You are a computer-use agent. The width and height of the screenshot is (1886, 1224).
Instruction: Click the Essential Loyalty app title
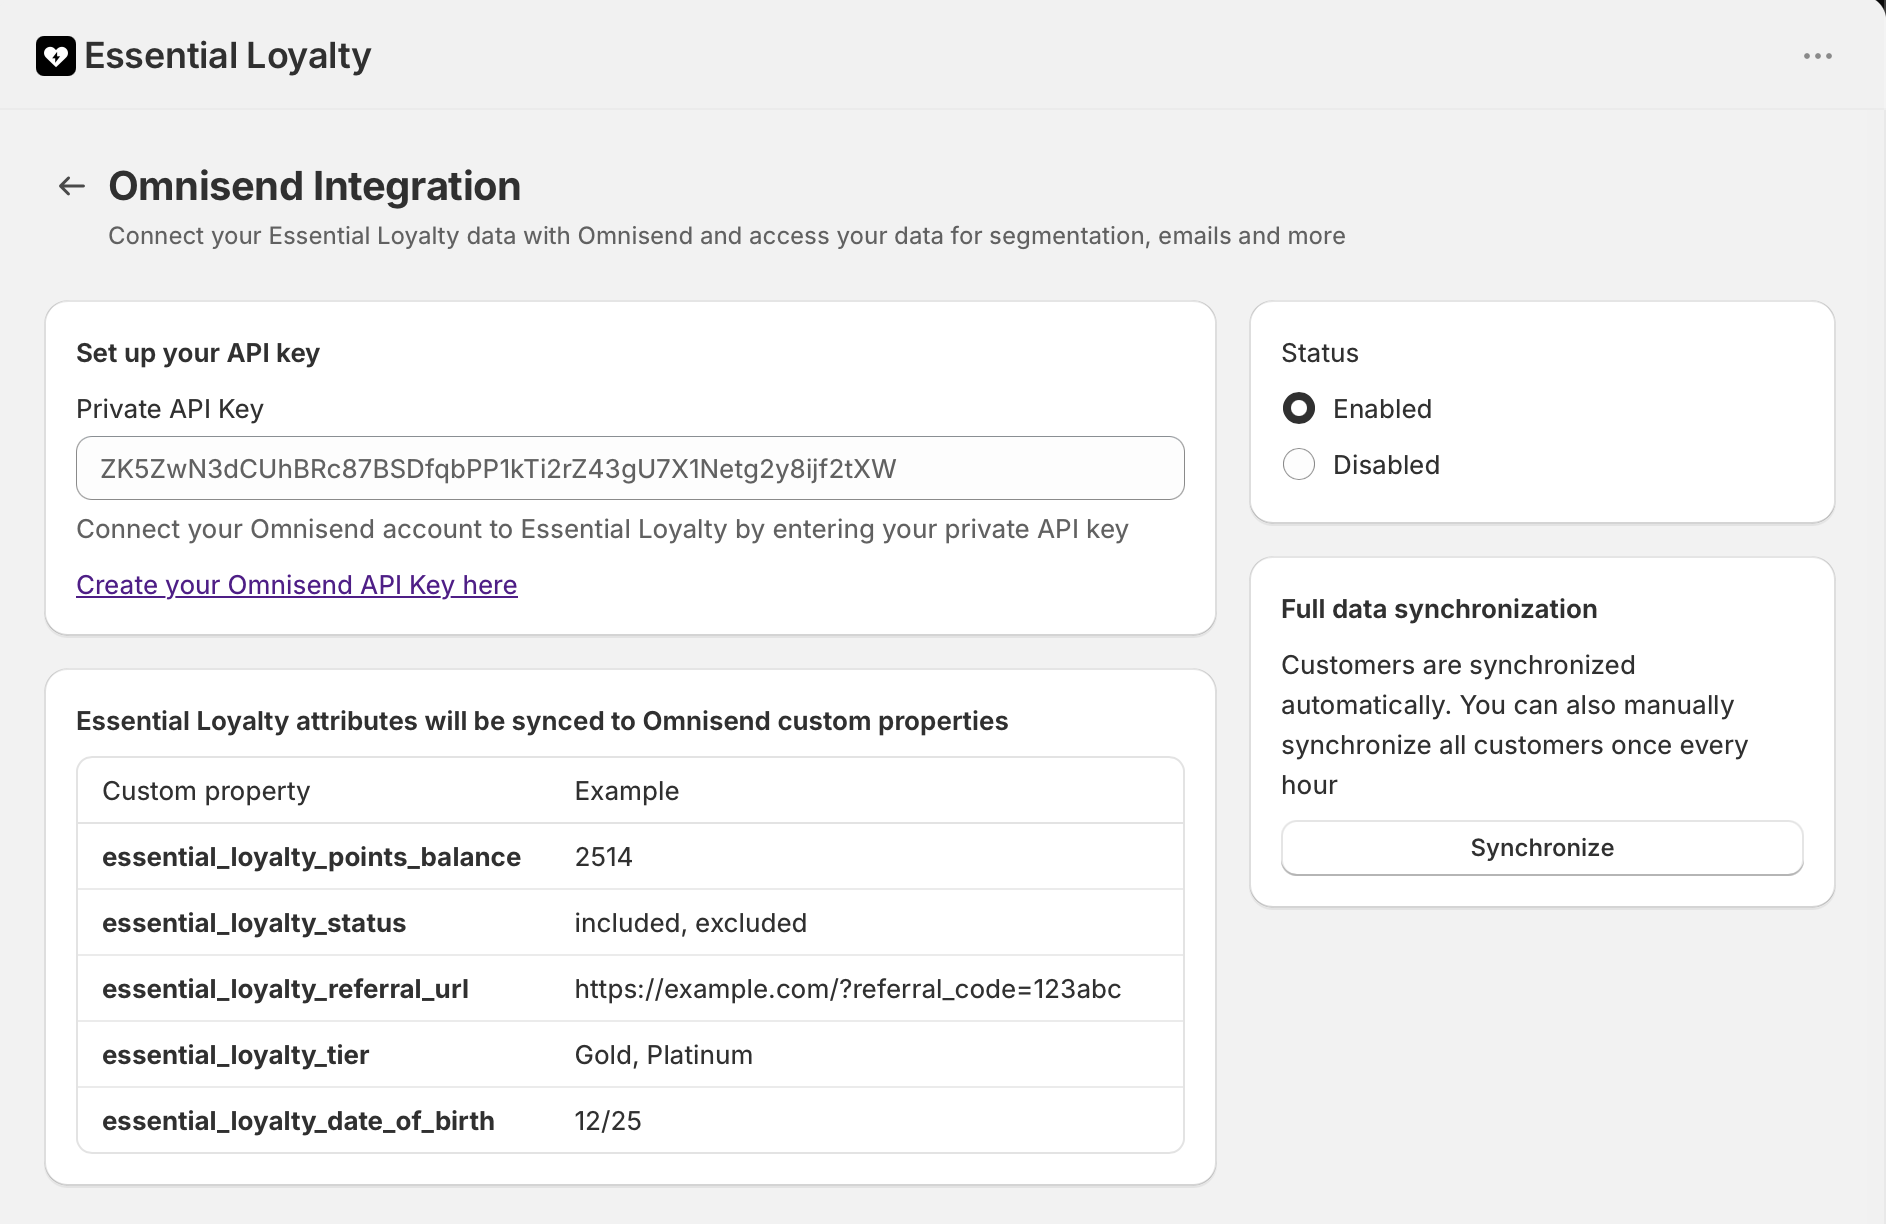pyautogui.click(x=228, y=56)
